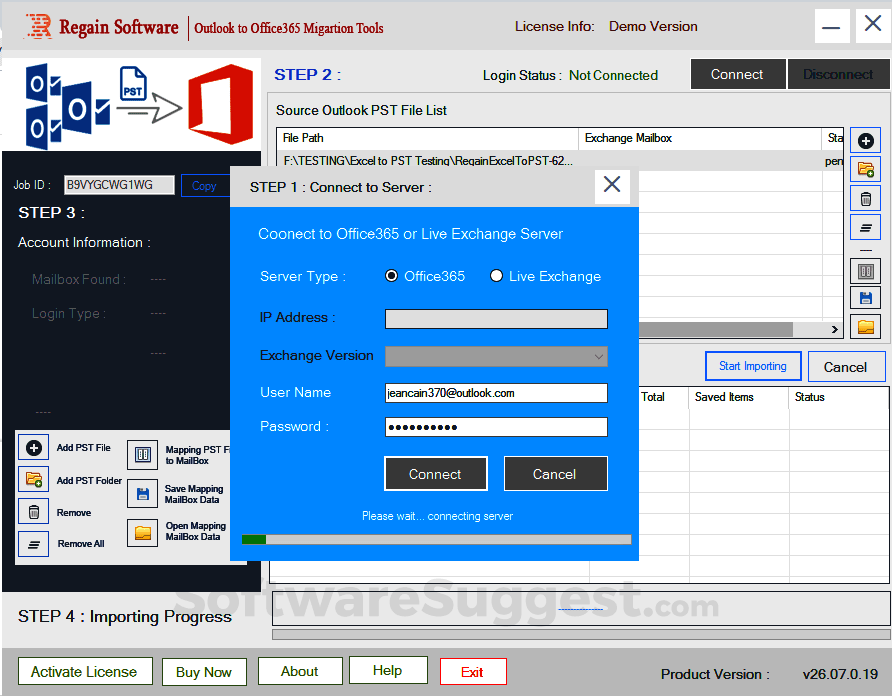
Task: Click the Start Importing button
Action: pyautogui.click(x=752, y=366)
